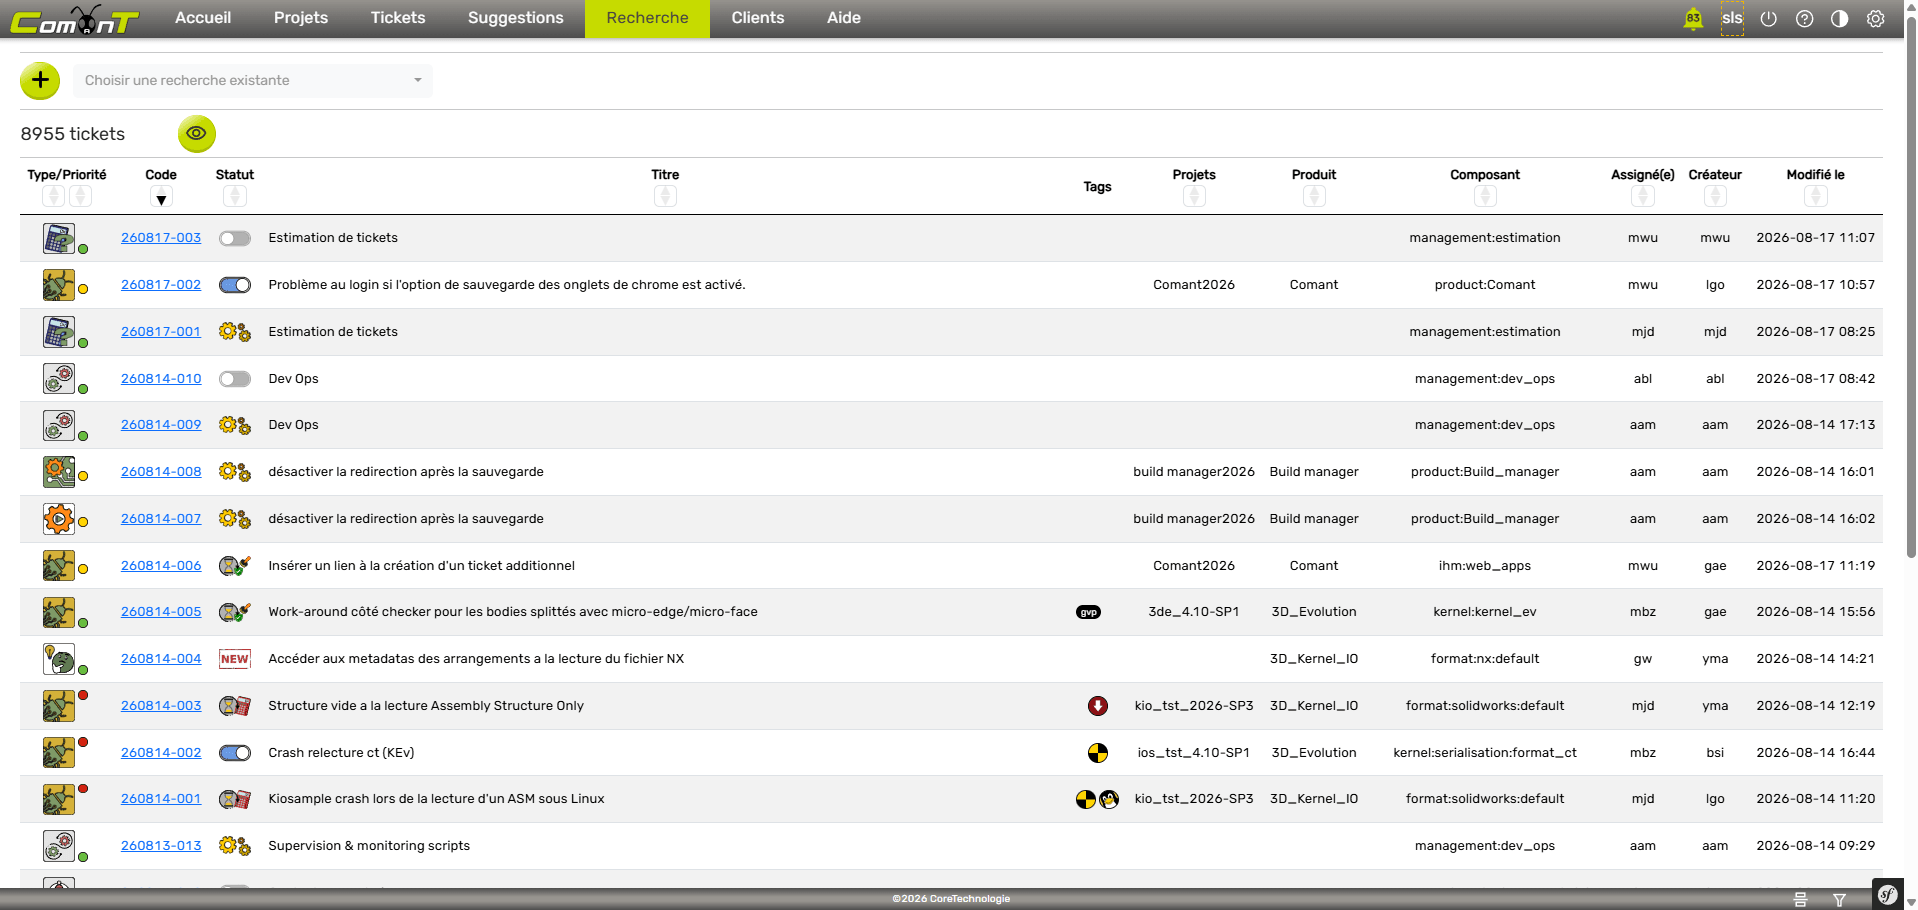
Task: Click gears status icon of ticket 260814-009
Action: click(x=235, y=425)
